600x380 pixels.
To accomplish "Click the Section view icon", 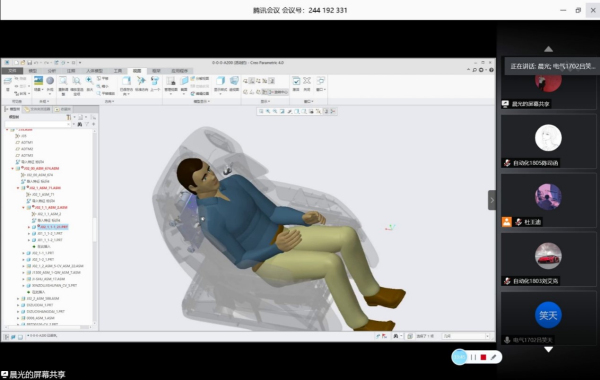I will (184, 81).
